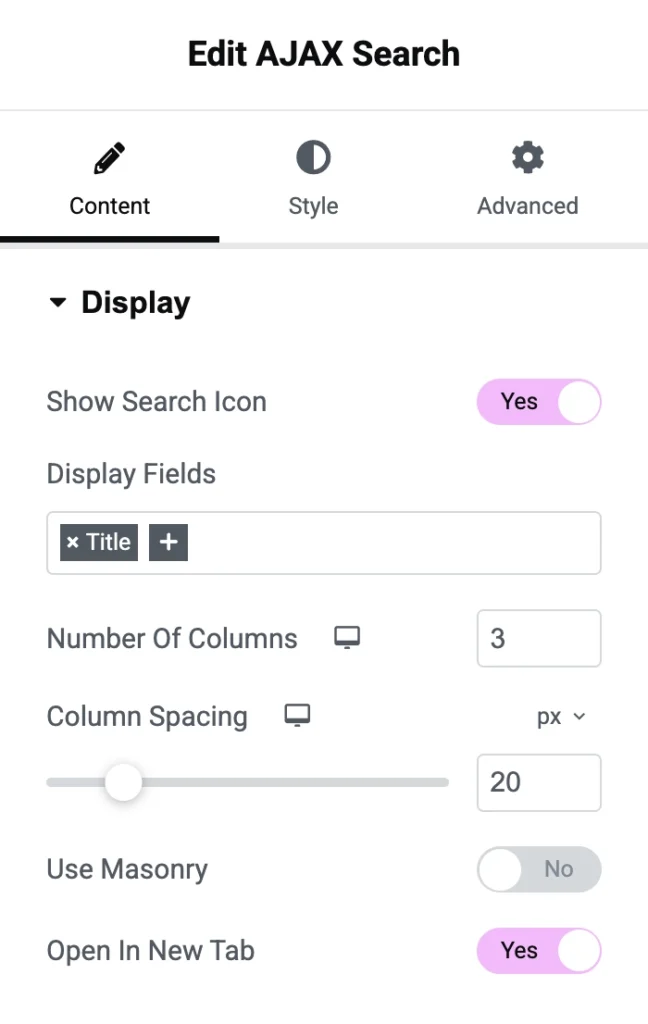
Task: Open the px unit dropdown
Action: [x=560, y=717]
